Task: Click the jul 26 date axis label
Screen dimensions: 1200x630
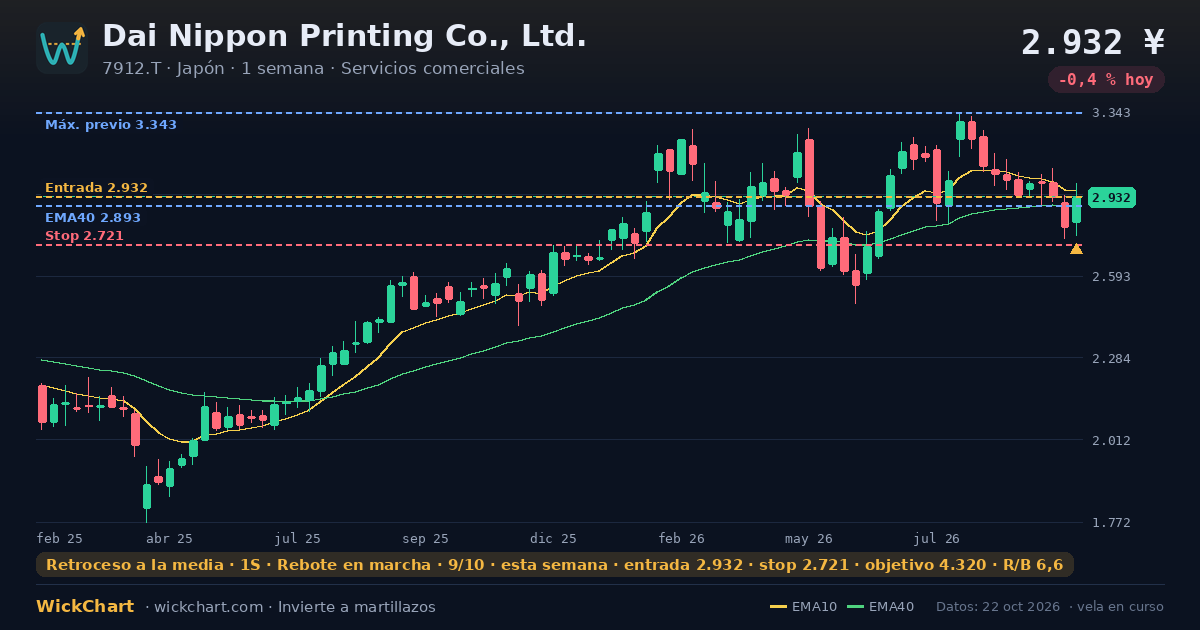Action: [937, 538]
